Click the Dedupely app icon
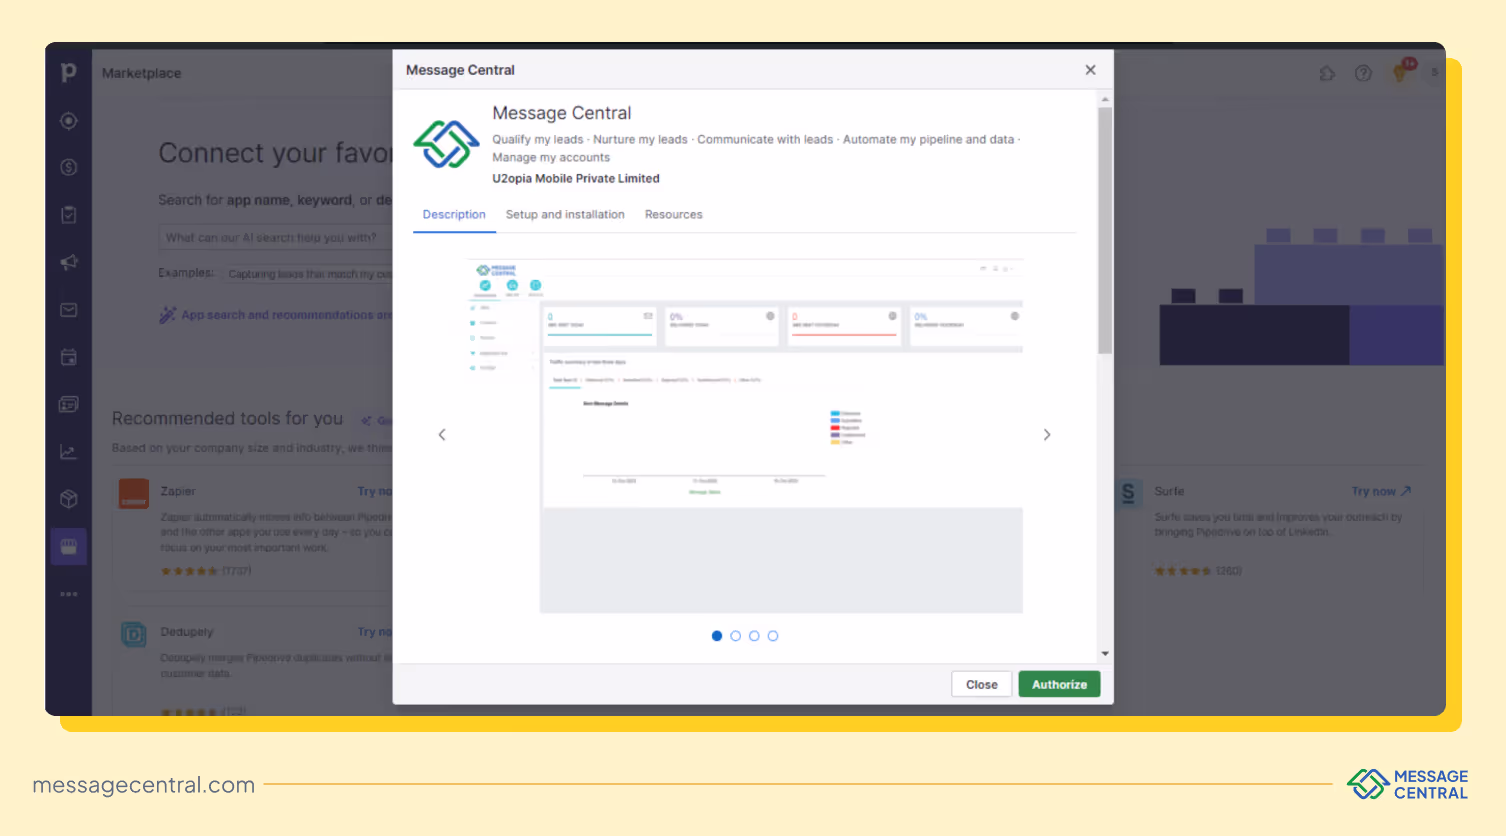This screenshot has width=1506, height=836. [134, 634]
